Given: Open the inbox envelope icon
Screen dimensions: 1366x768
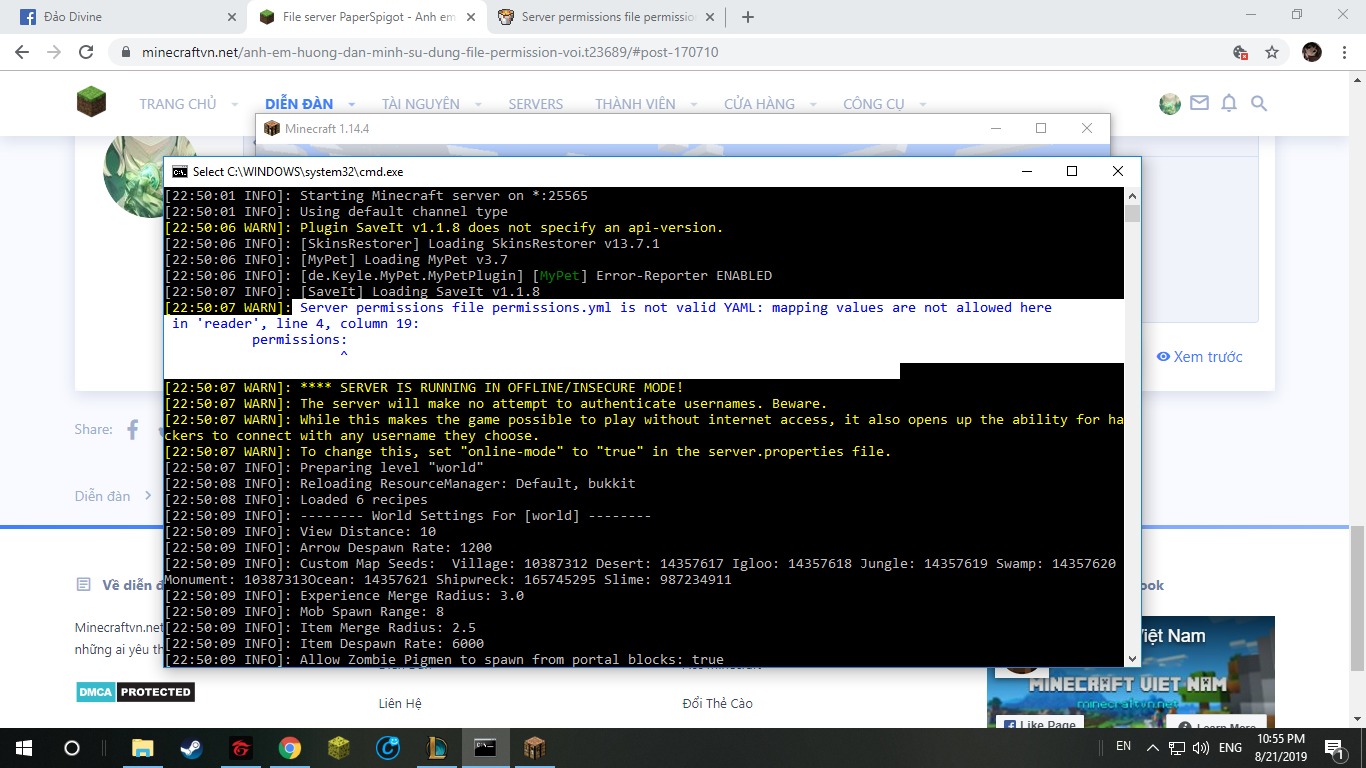Looking at the screenshot, I should click(x=1199, y=103).
